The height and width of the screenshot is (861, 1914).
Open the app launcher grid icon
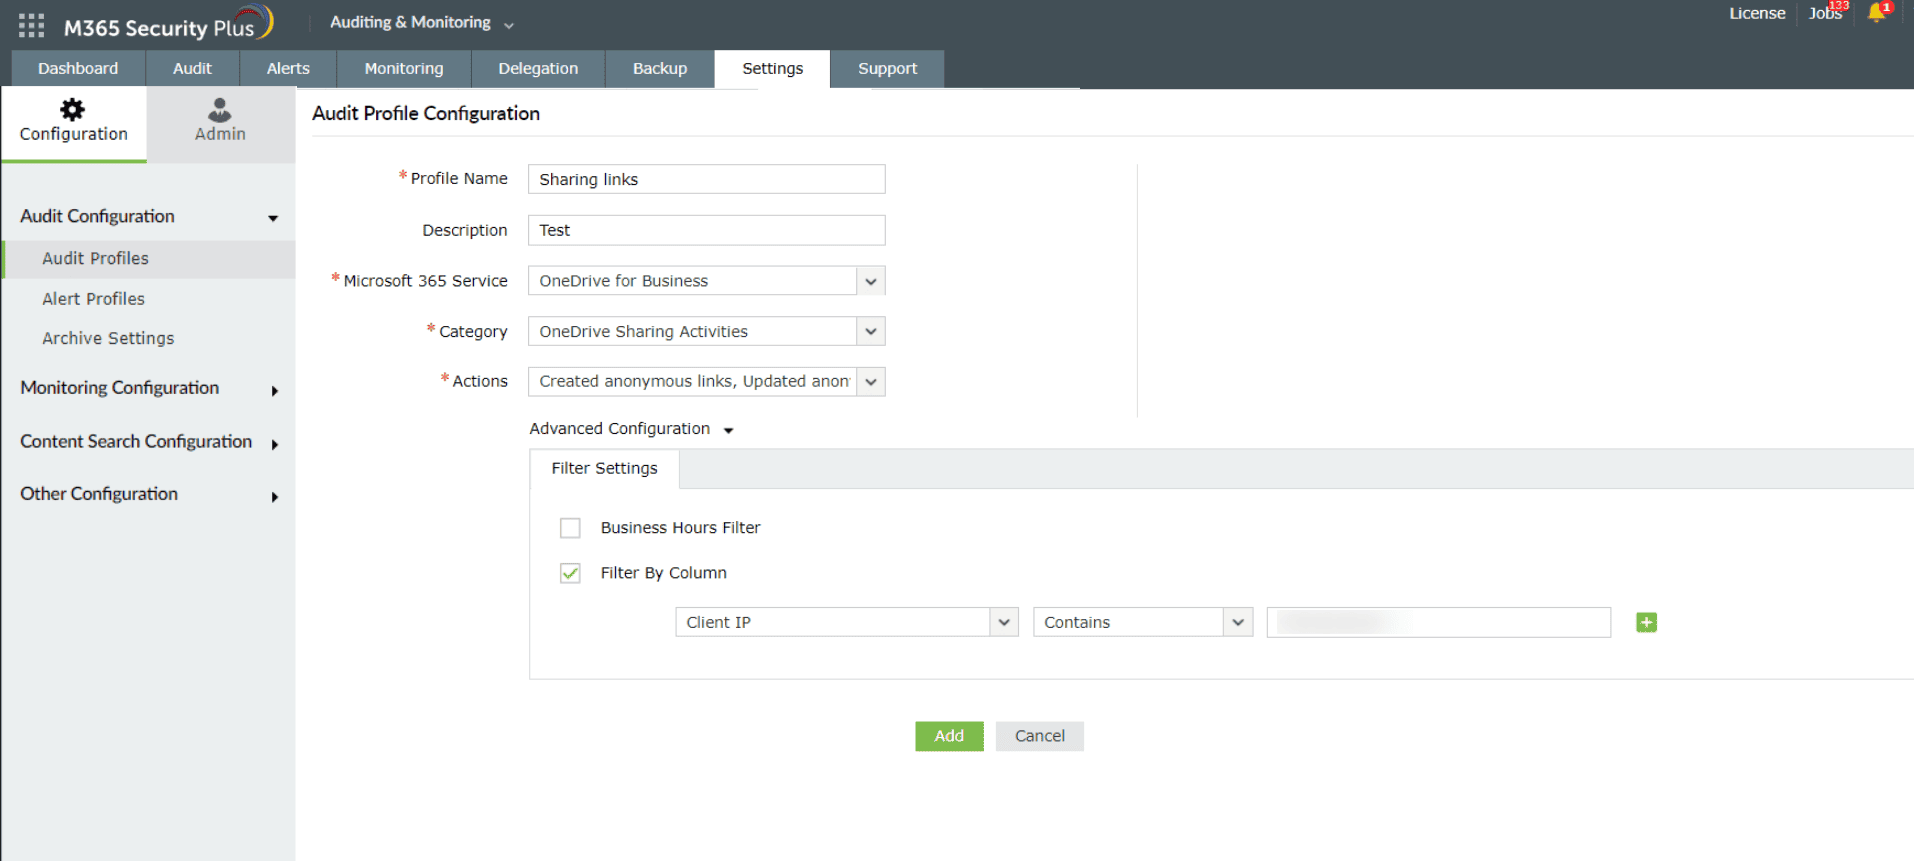pos(31,25)
